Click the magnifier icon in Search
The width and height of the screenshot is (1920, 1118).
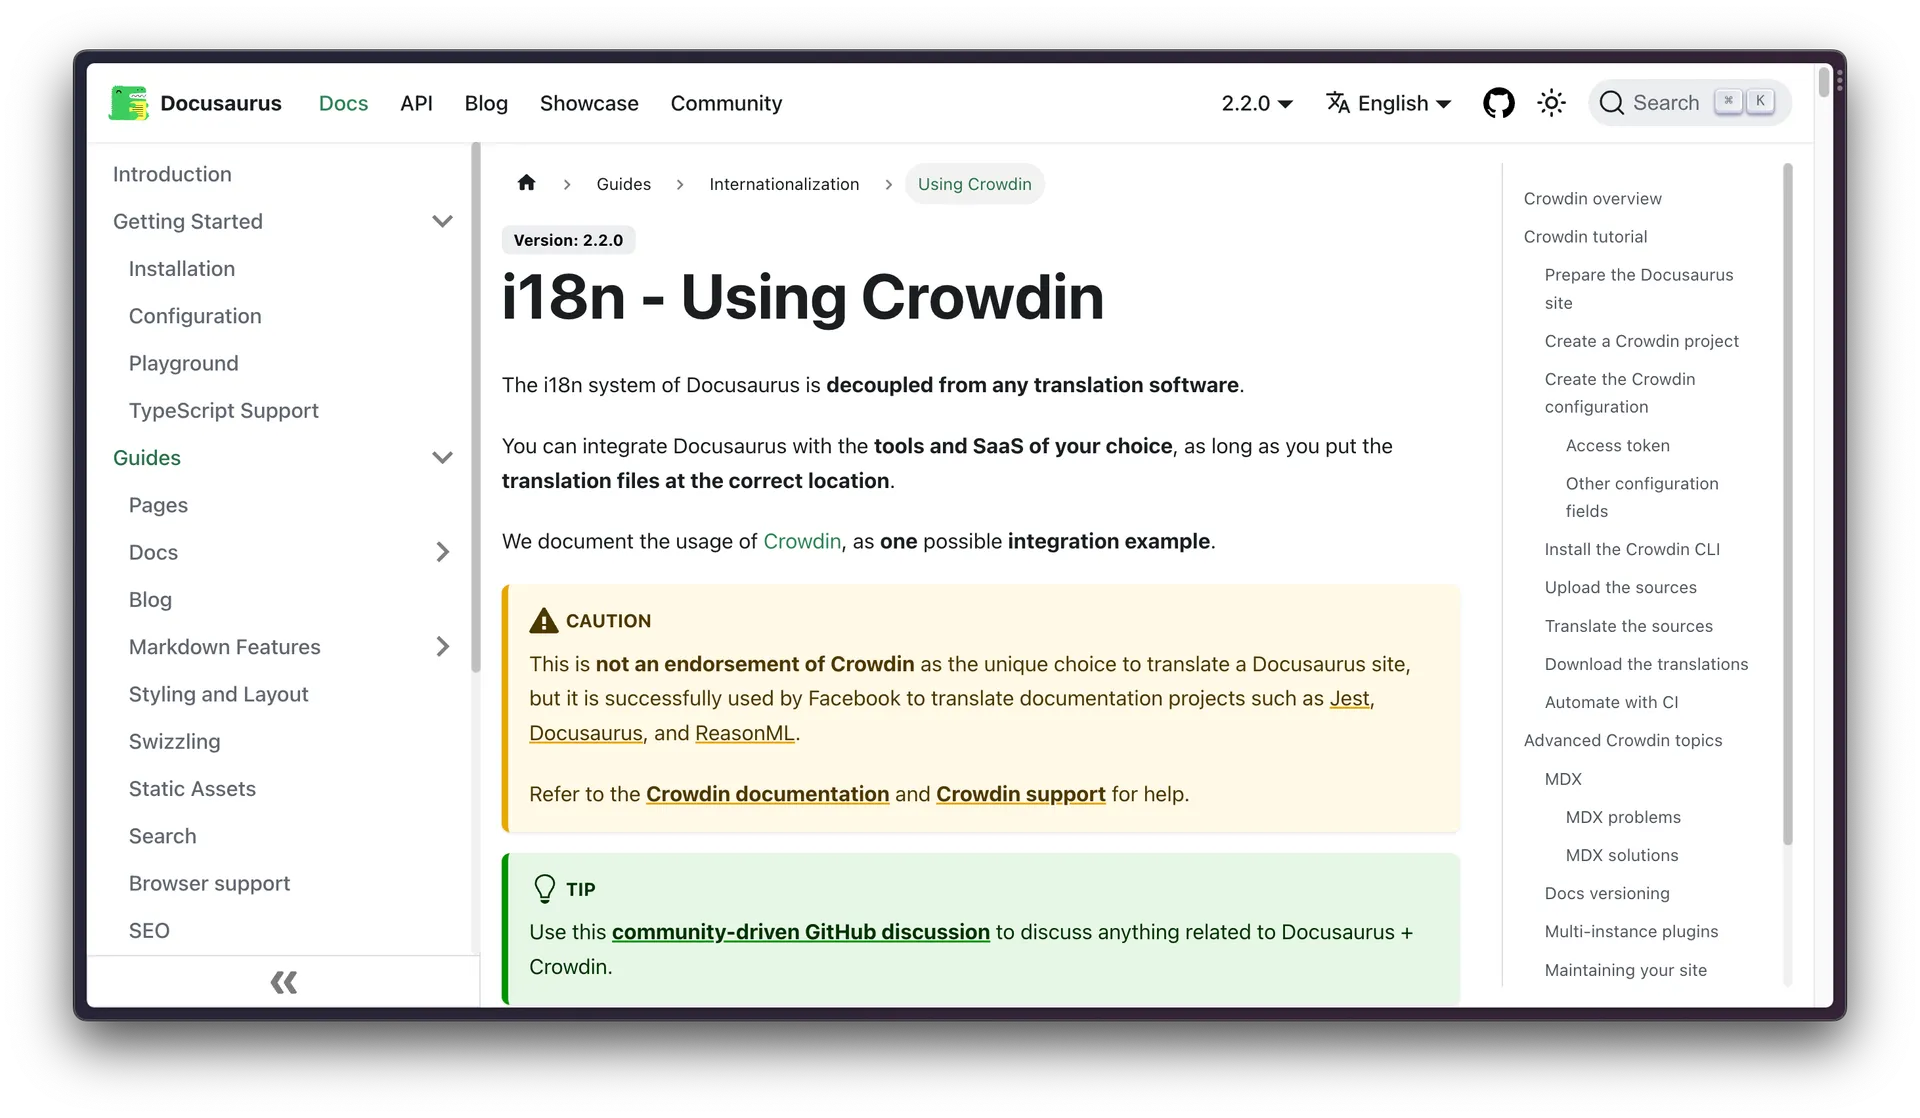1611,103
